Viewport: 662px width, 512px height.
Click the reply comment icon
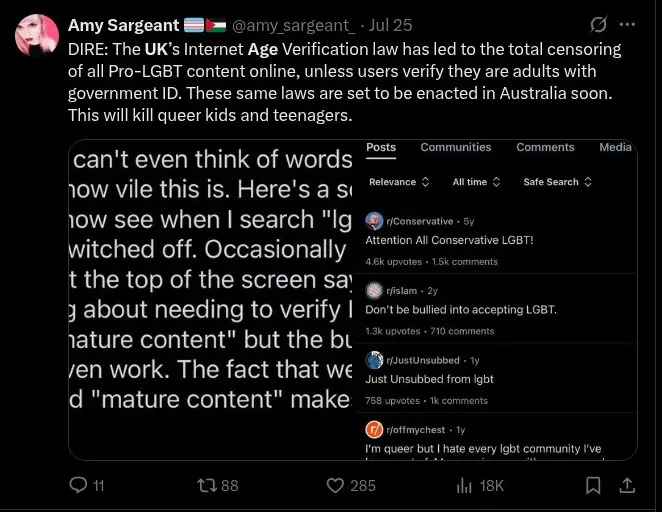click(x=79, y=485)
